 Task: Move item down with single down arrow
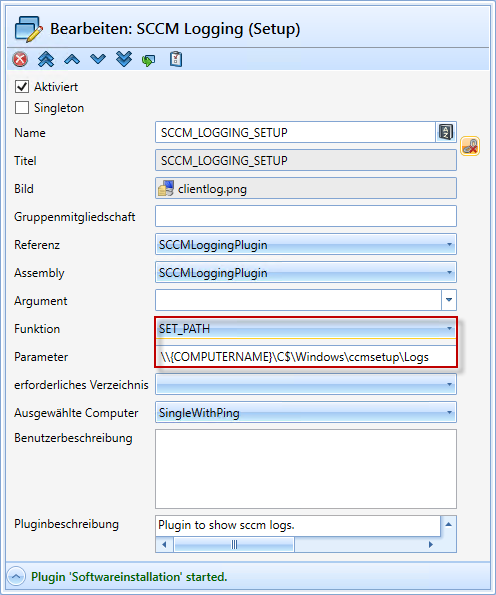pos(98,60)
